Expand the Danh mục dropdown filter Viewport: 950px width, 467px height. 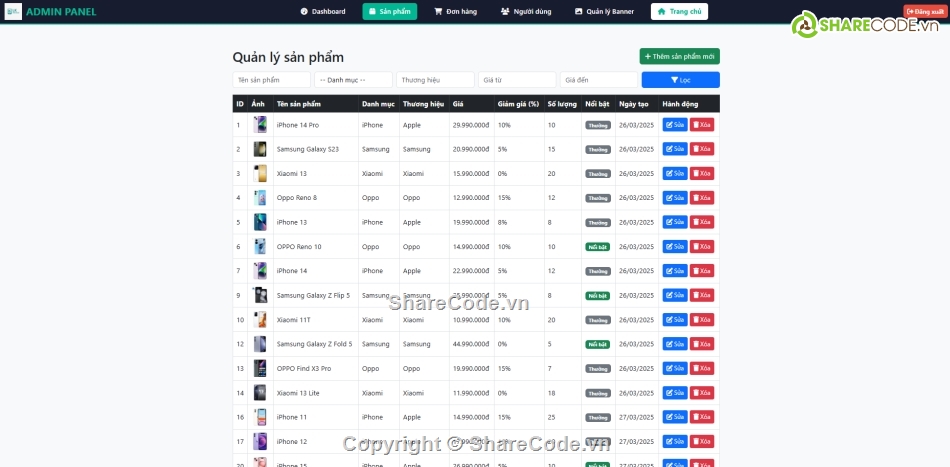353,80
